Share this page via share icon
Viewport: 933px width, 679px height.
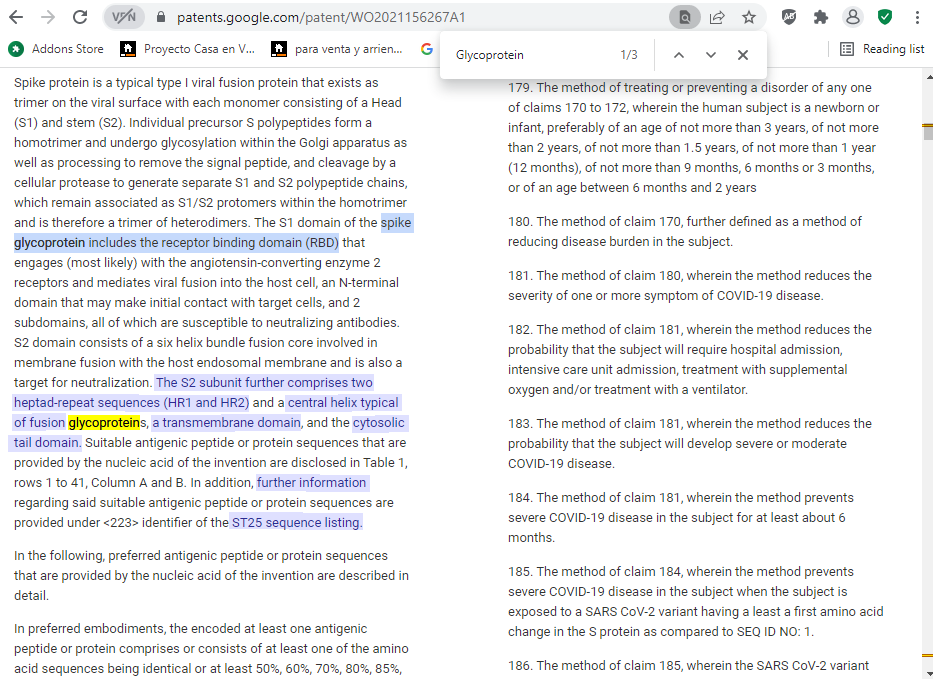point(717,17)
